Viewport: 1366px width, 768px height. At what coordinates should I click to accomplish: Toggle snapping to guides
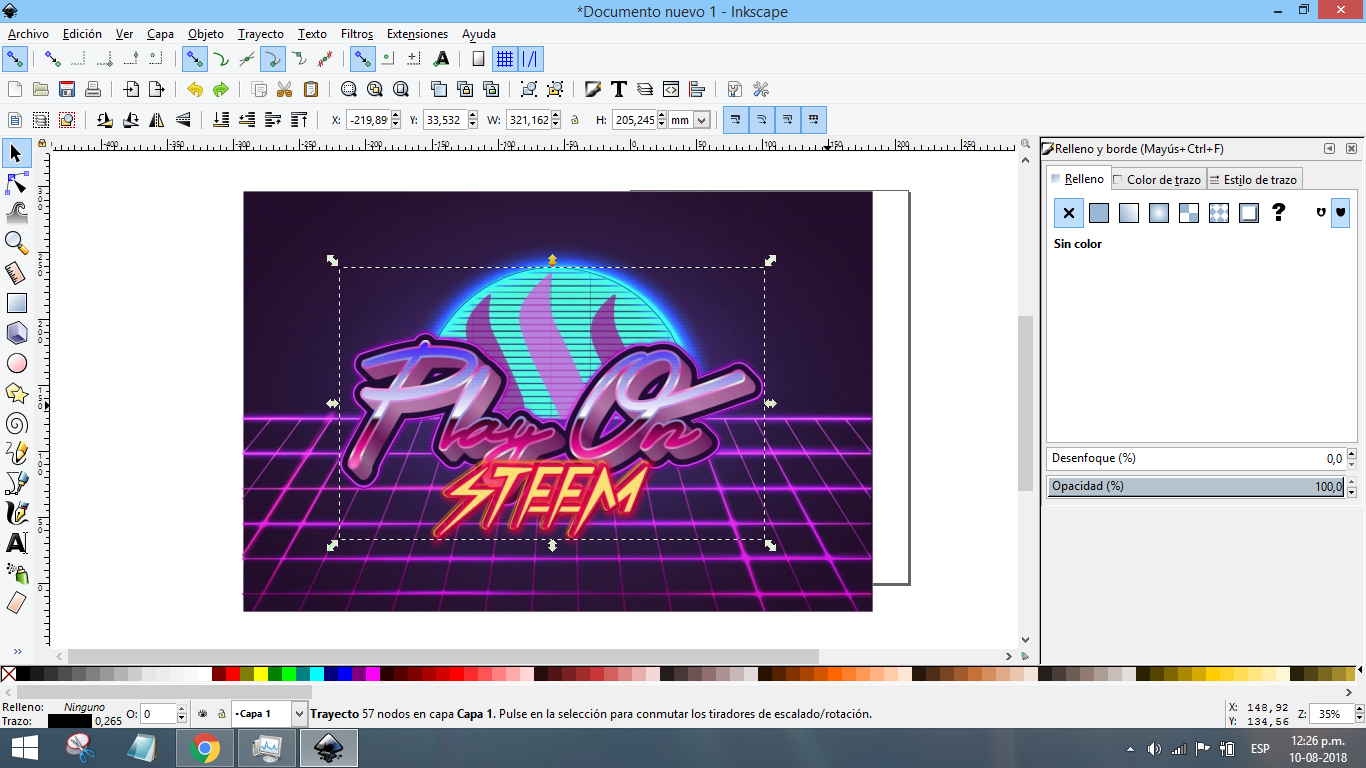pos(531,59)
